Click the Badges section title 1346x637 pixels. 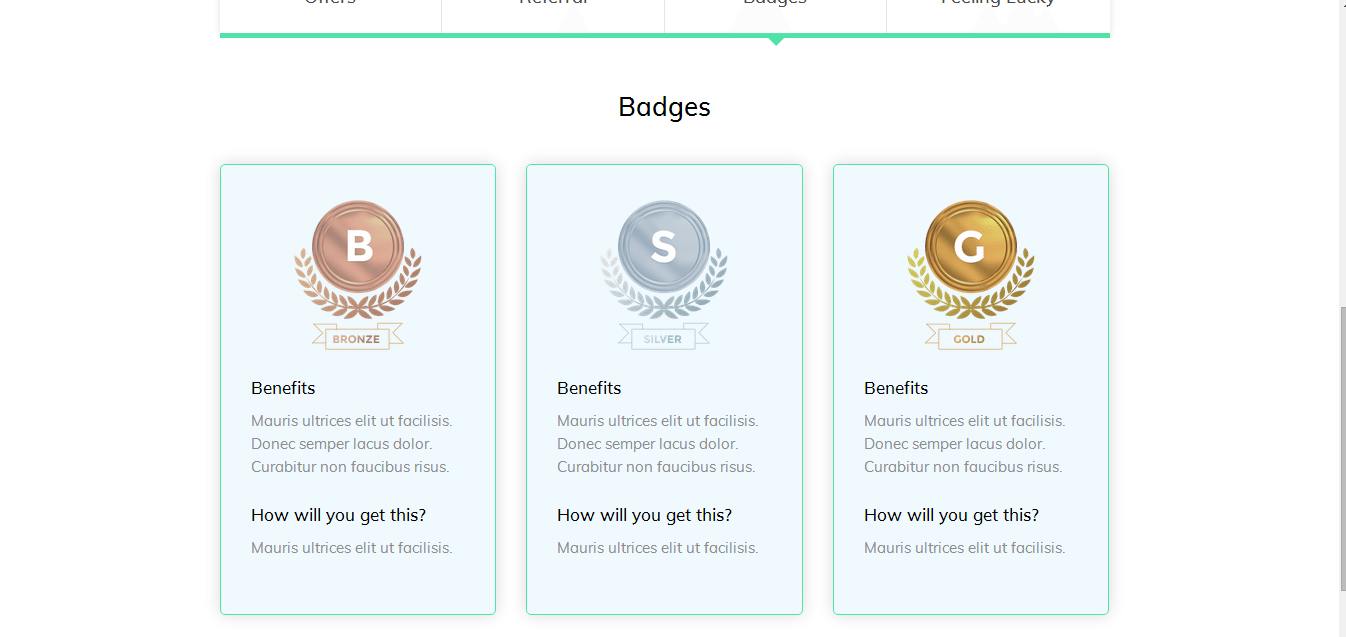pos(664,107)
